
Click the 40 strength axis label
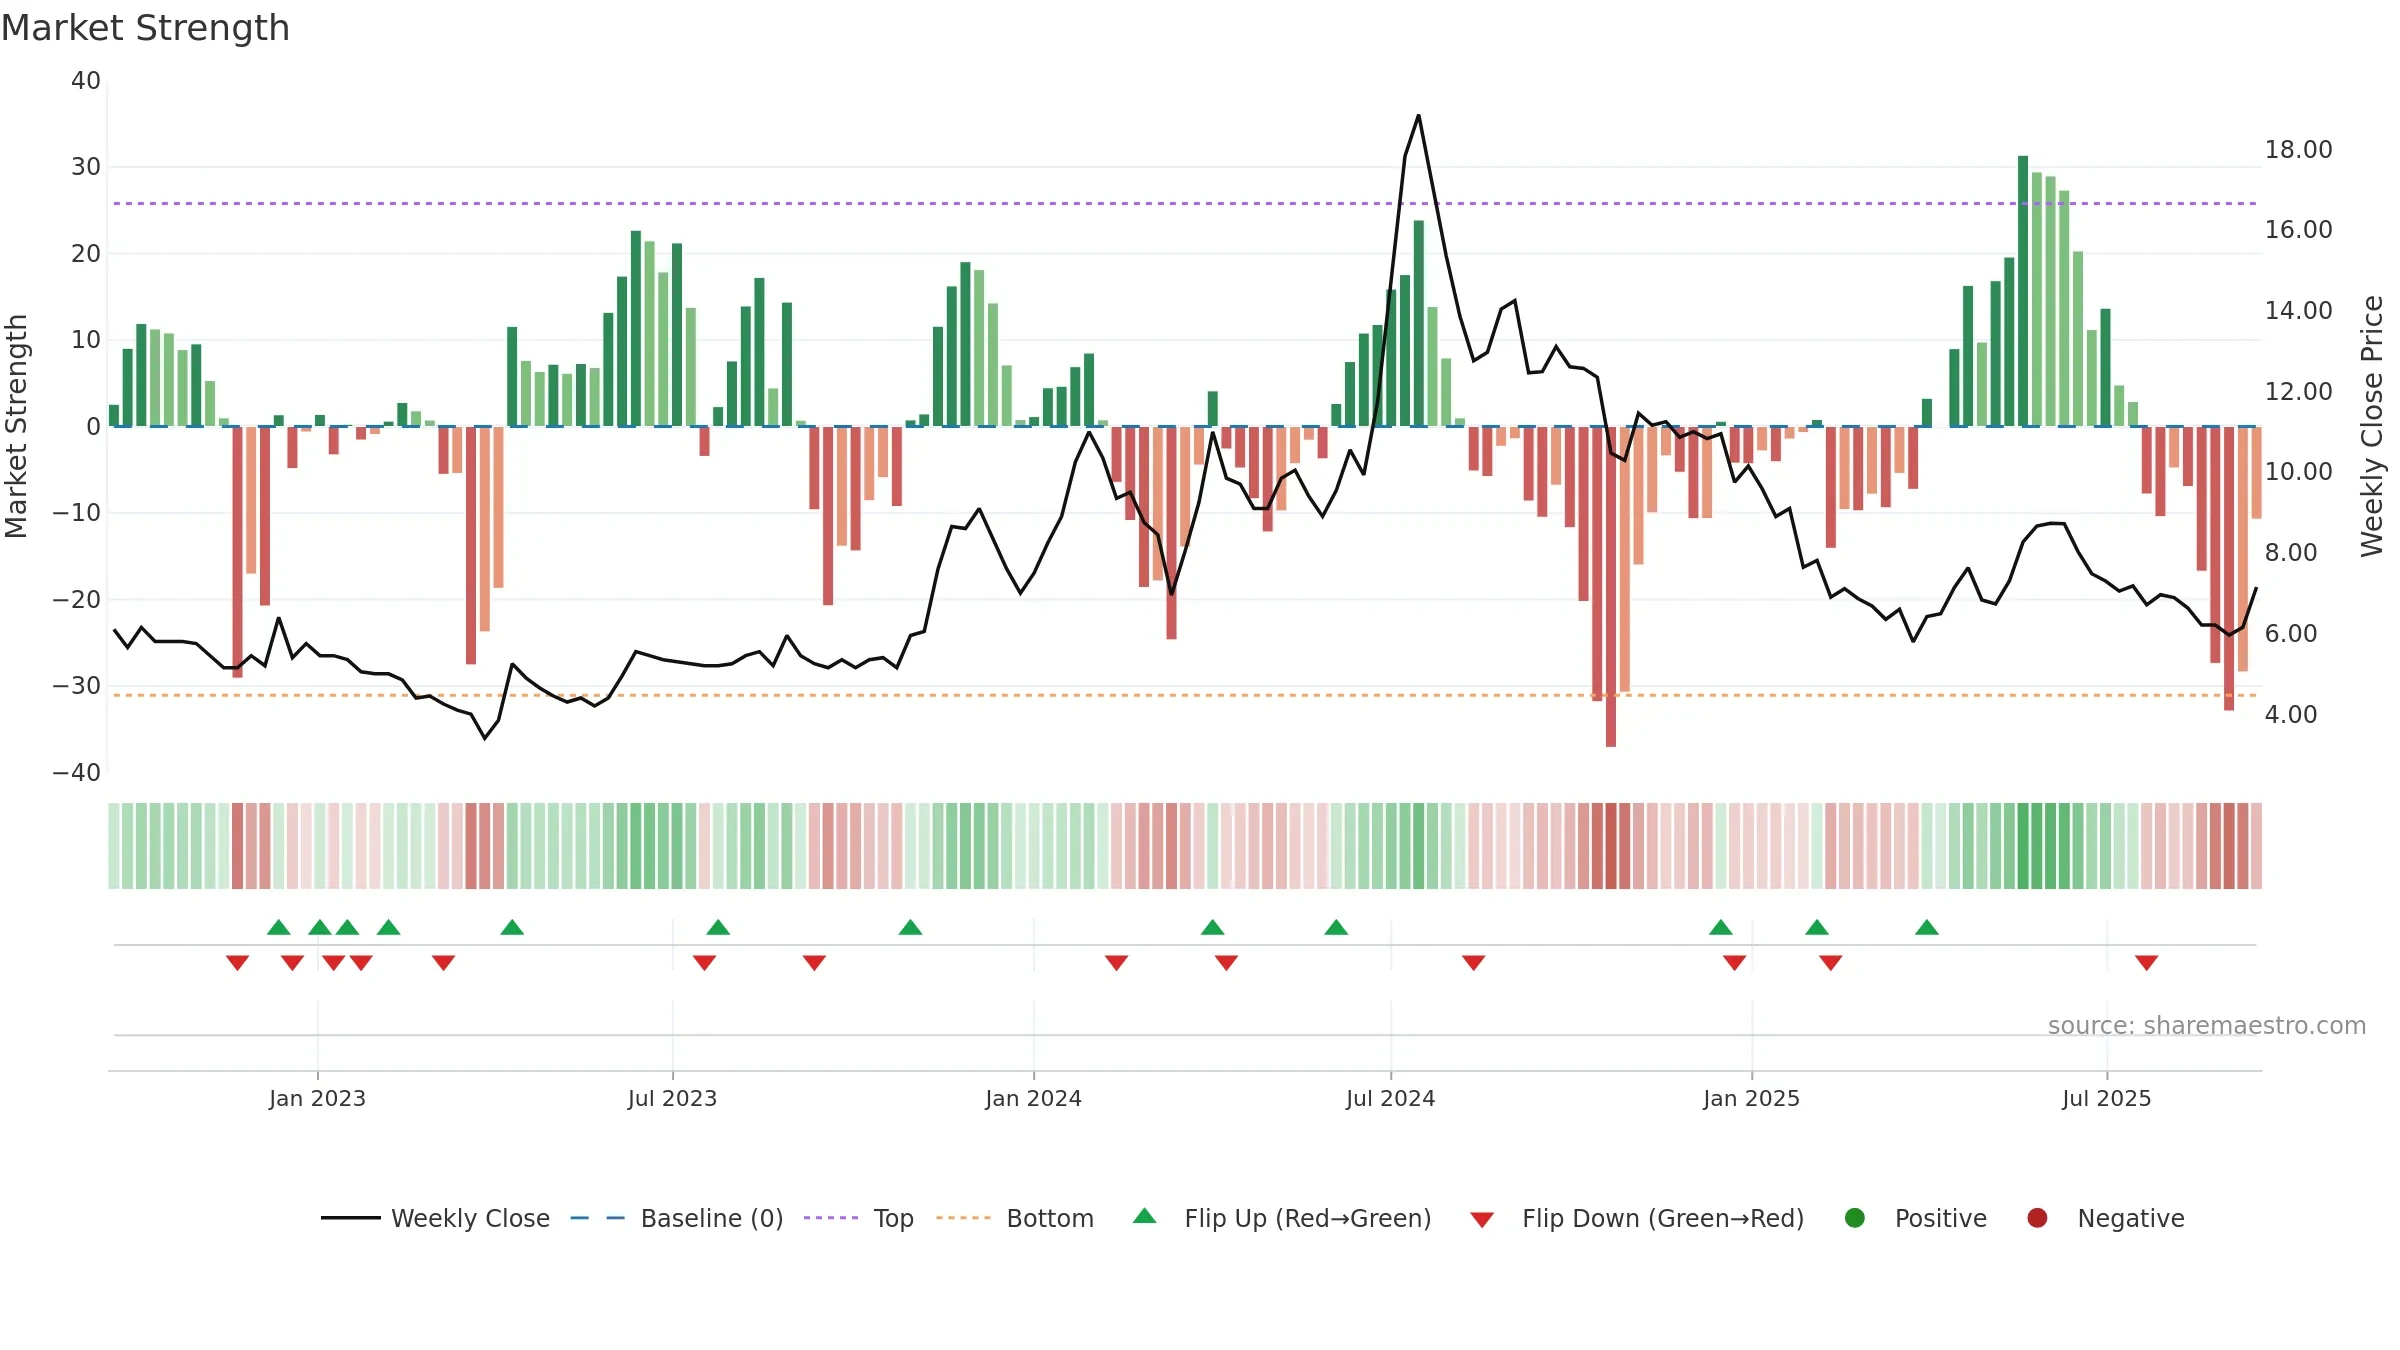coord(86,81)
